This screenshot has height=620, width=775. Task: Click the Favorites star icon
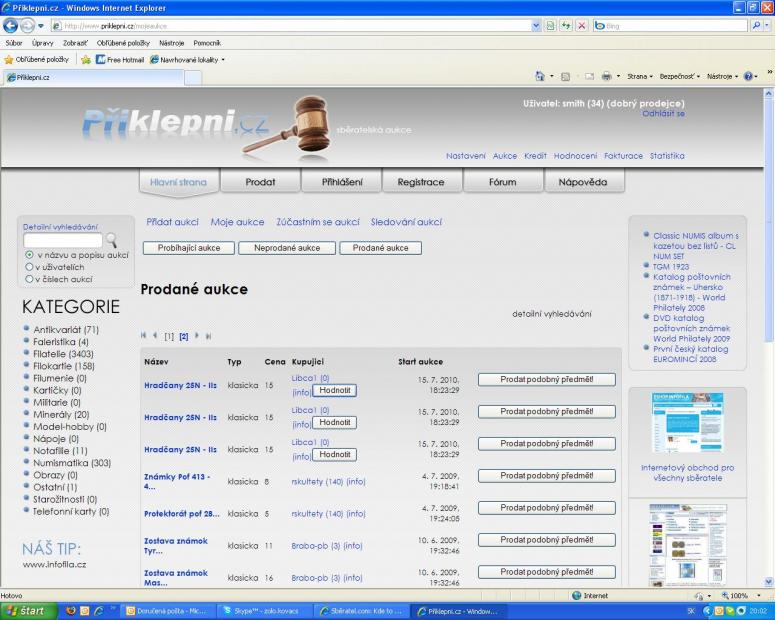pos(8,60)
